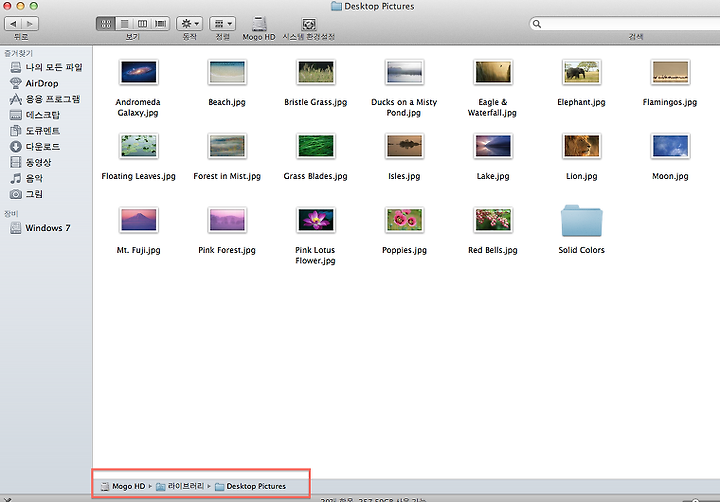
Task: Open Desktop in sidebar
Action: click(35, 115)
